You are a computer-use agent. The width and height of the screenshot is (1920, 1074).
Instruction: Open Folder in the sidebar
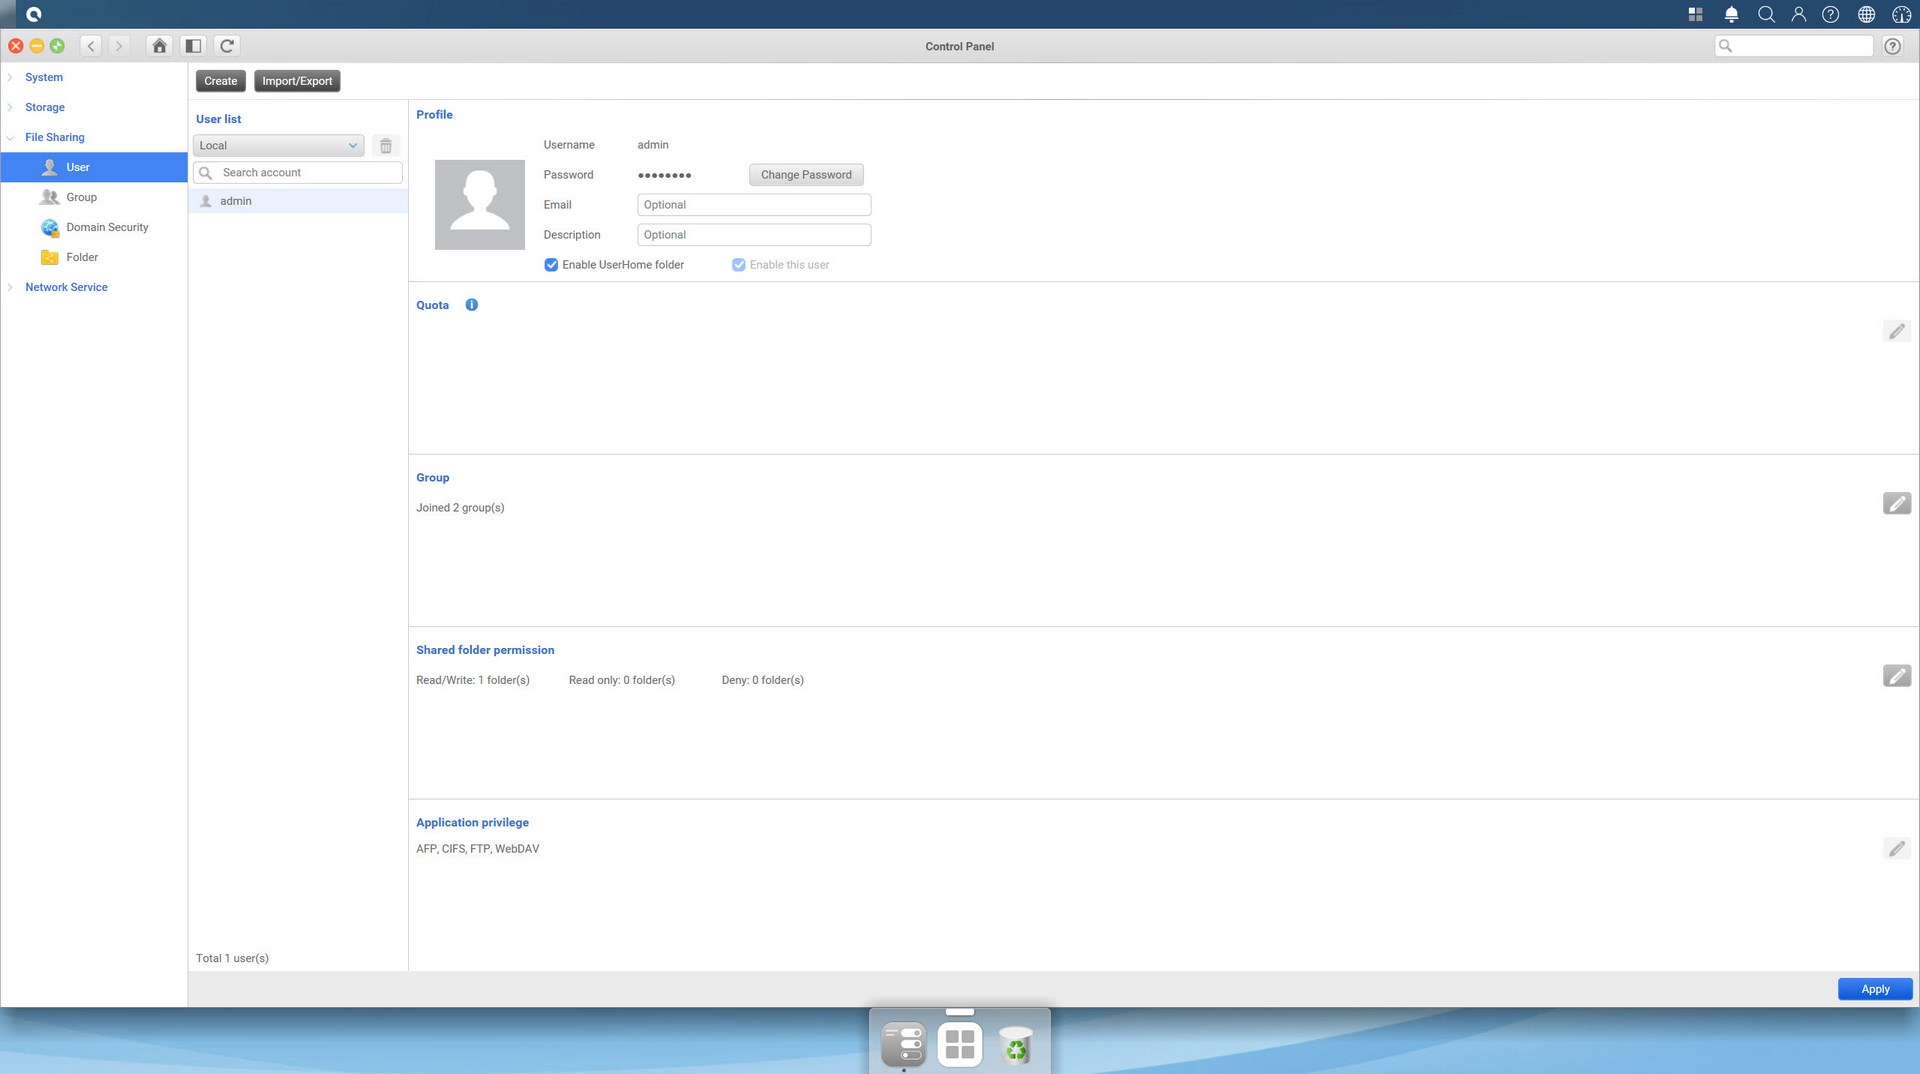[94, 257]
